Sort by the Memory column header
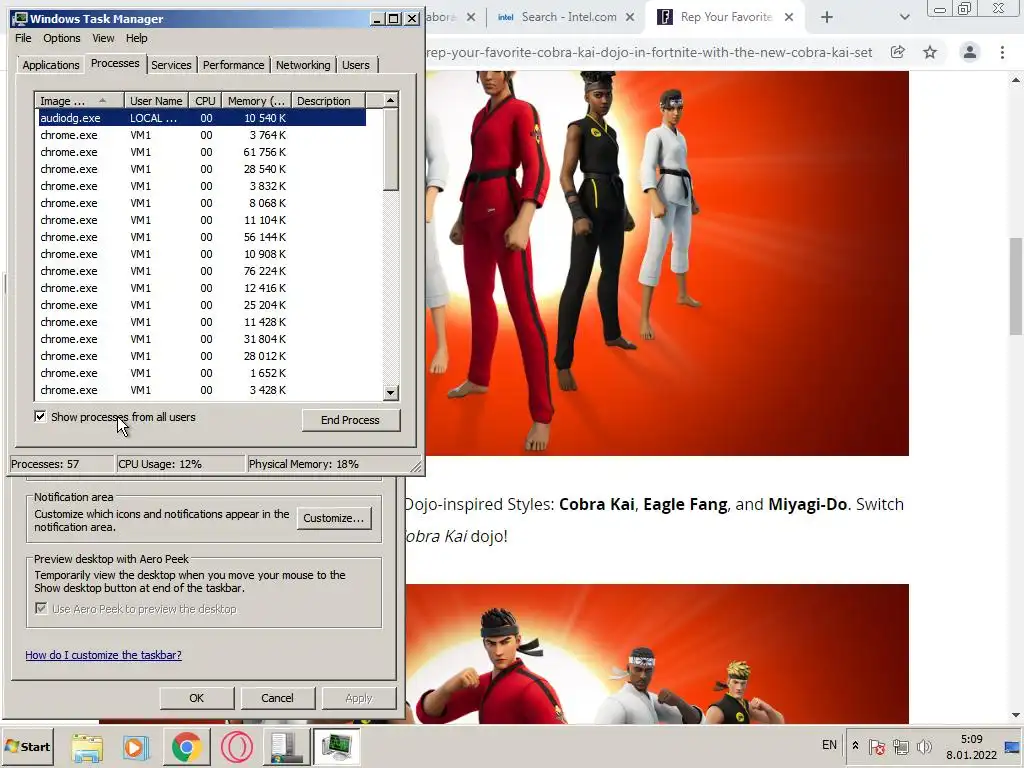 pyautogui.click(x=257, y=101)
